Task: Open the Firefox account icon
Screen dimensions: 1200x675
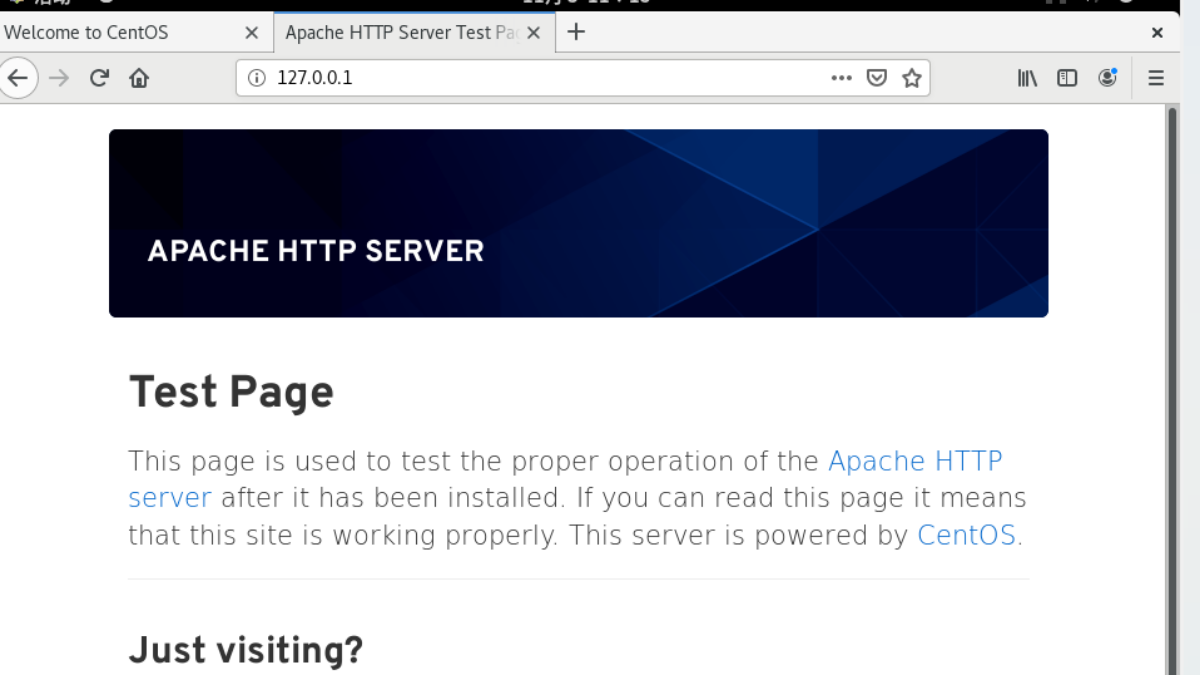Action: (1107, 78)
